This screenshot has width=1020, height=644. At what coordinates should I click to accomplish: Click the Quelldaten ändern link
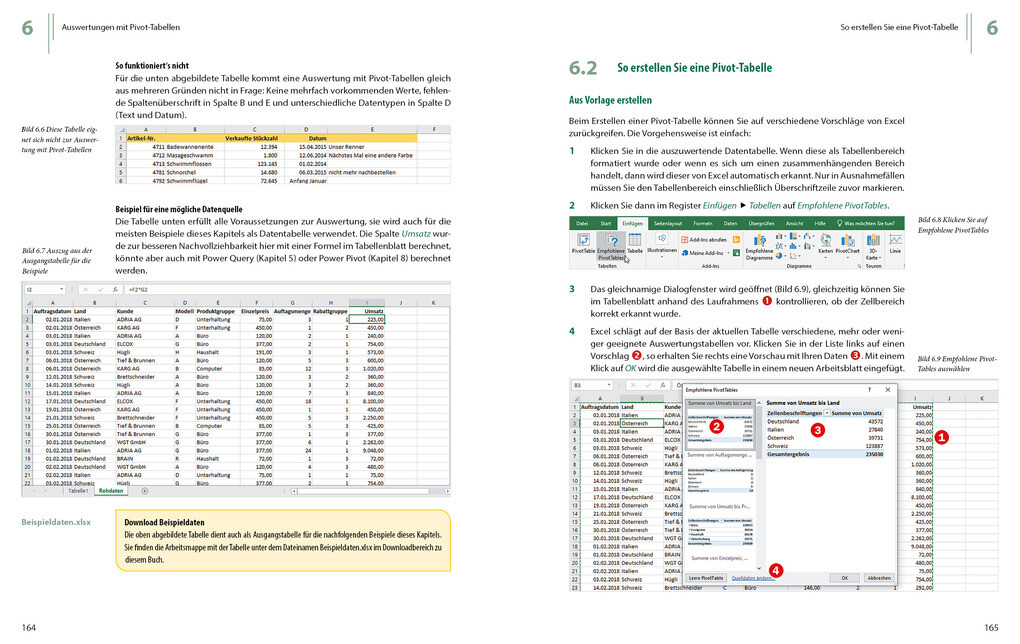coord(753,578)
